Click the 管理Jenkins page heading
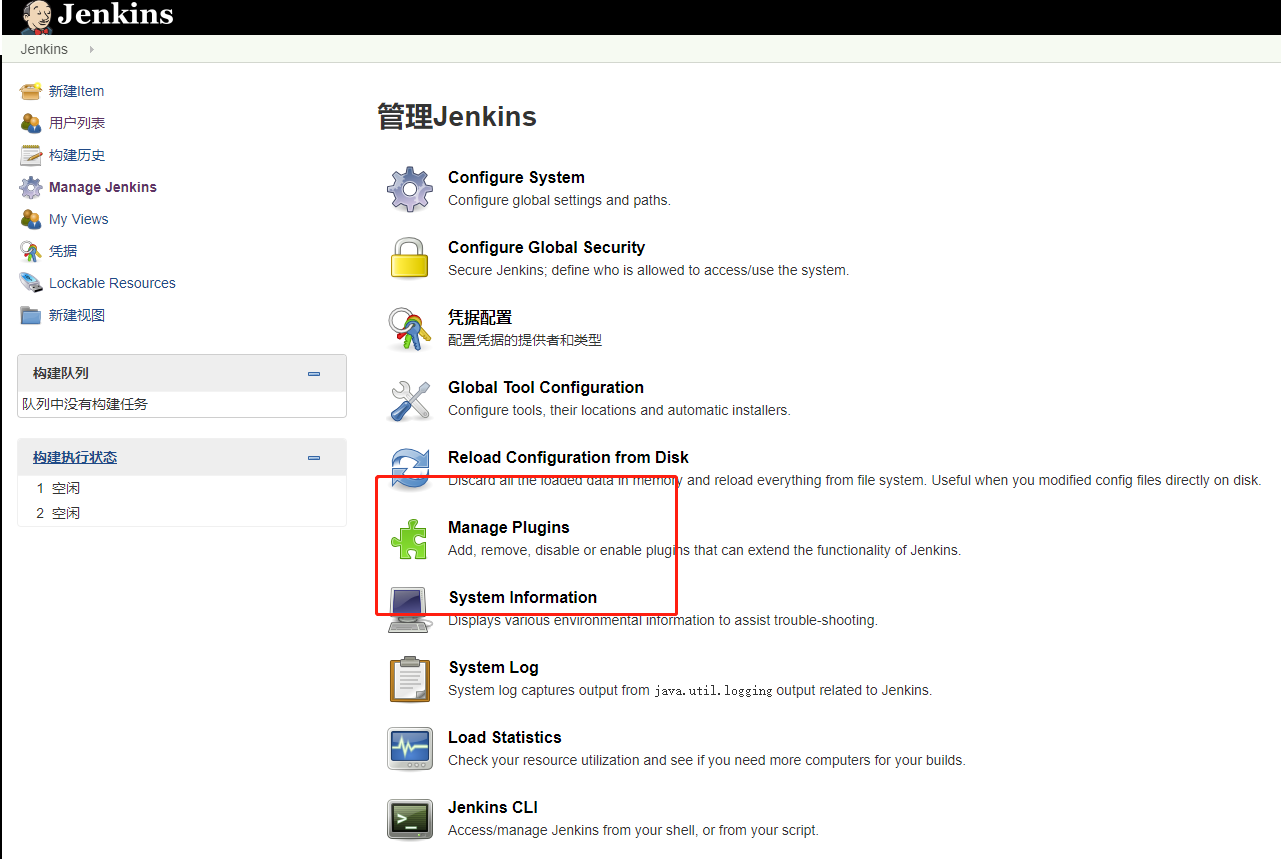The width and height of the screenshot is (1281, 859). point(457,116)
